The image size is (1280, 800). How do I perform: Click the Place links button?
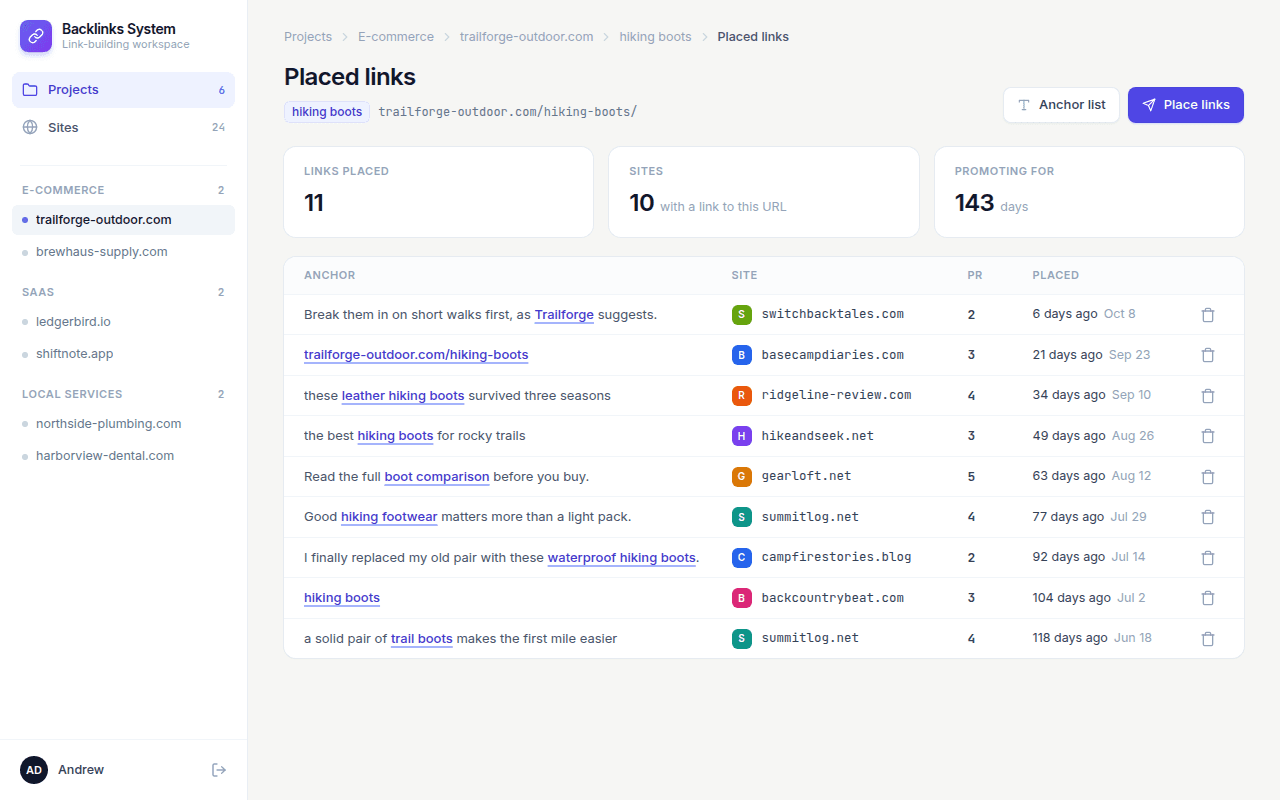pyautogui.click(x=1186, y=105)
